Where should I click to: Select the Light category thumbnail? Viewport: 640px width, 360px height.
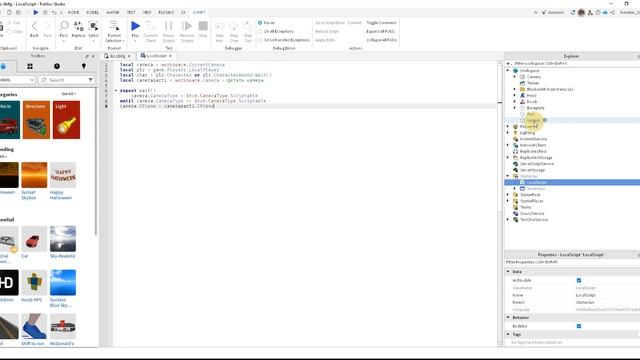pos(67,120)
